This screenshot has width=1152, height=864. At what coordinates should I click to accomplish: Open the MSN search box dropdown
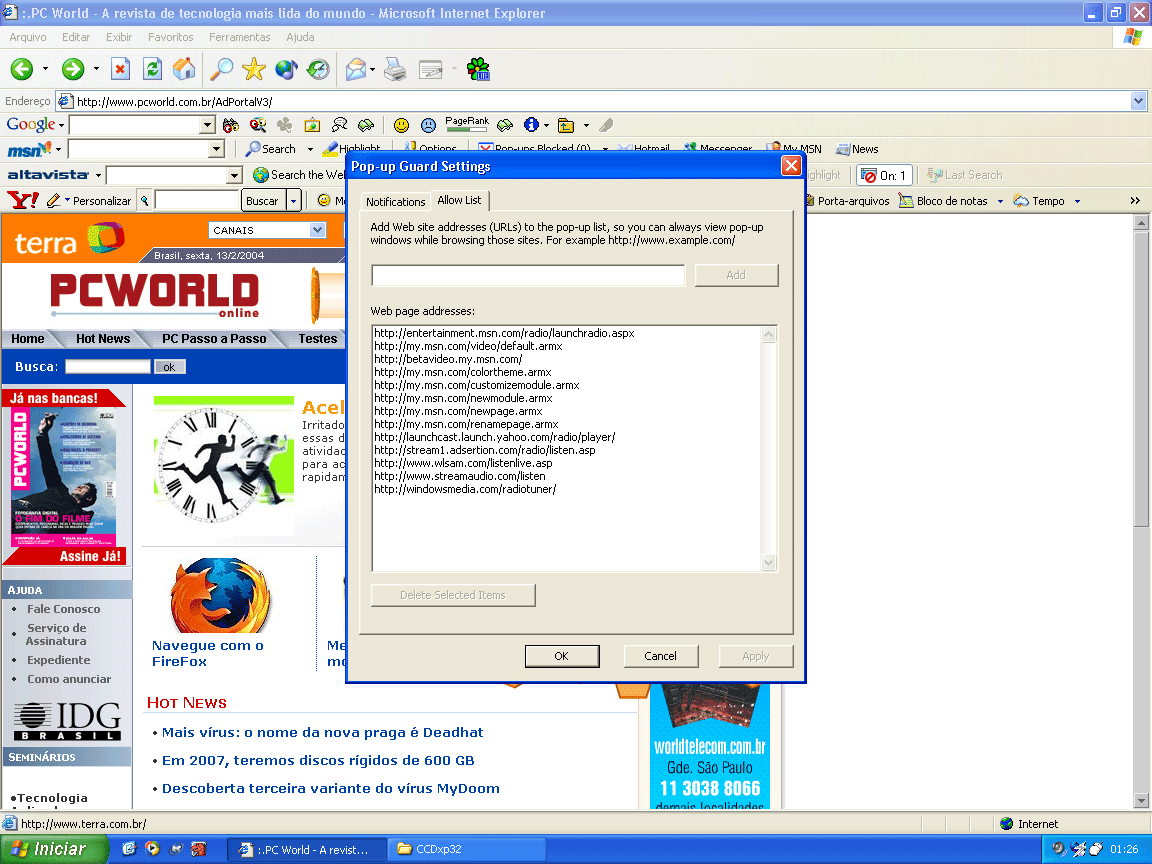point(216,149)
